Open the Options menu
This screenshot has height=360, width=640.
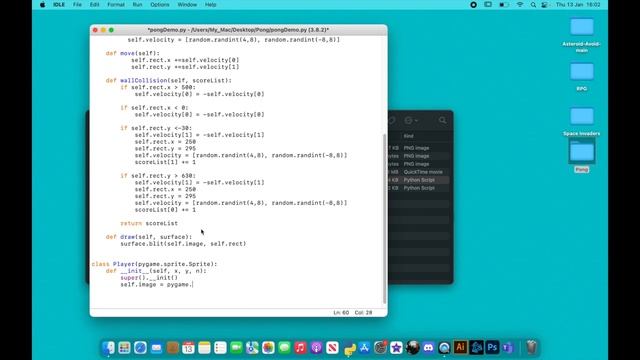[x=160, y=4]
